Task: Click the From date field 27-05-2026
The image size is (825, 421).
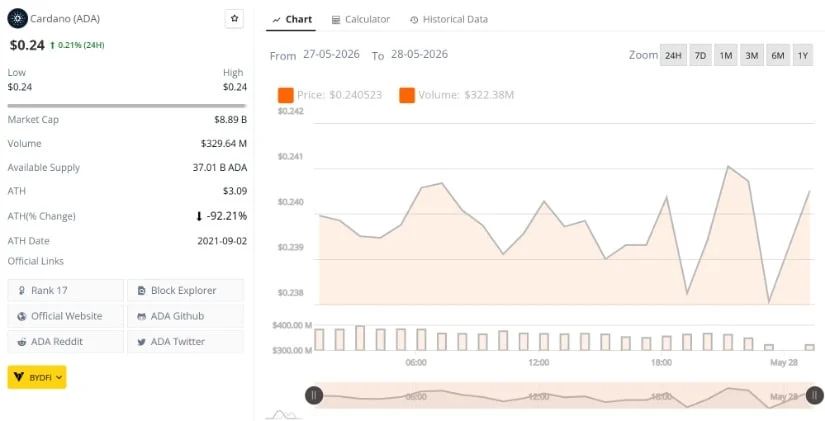Action: [x=331, y=54]
